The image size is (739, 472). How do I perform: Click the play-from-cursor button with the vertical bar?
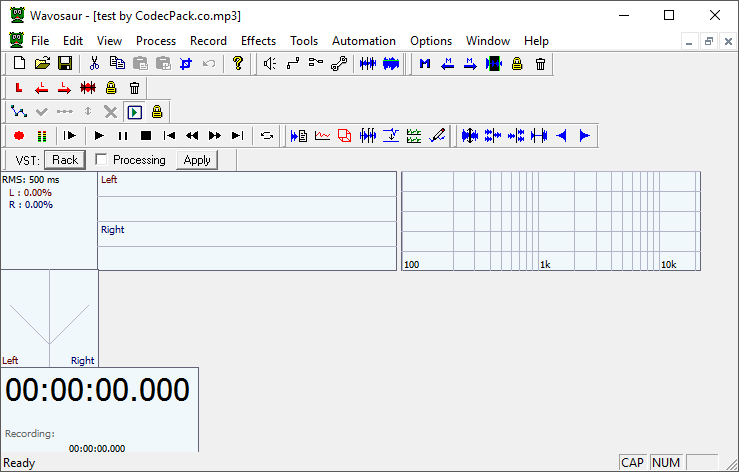[70, 136]
